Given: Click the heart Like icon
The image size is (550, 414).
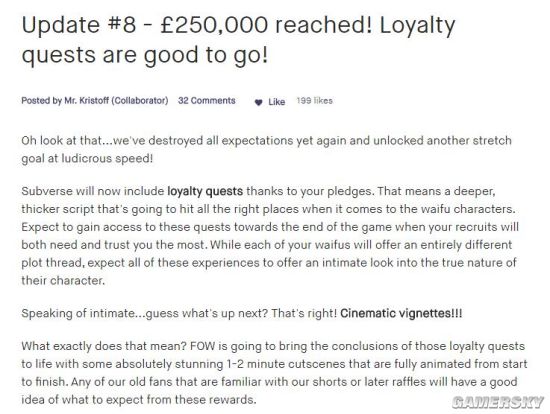Looking at the screenshot, I should tap(259, 102).
